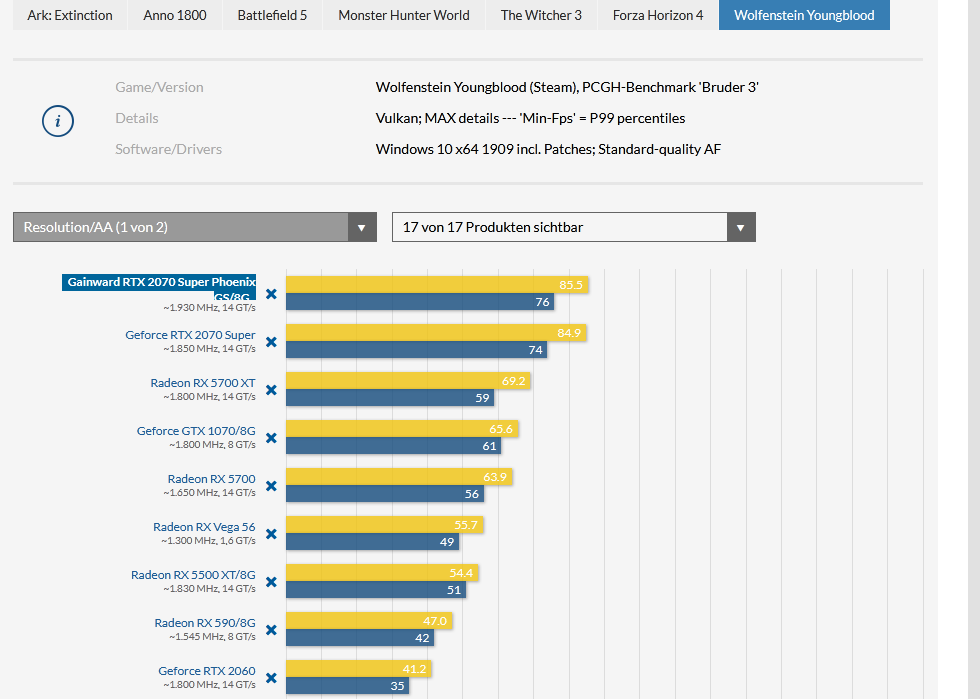This screenshot has height=699, width=980.
Task: Open the Geforce GTX 1070/8G link
Action: click(196, 431)
